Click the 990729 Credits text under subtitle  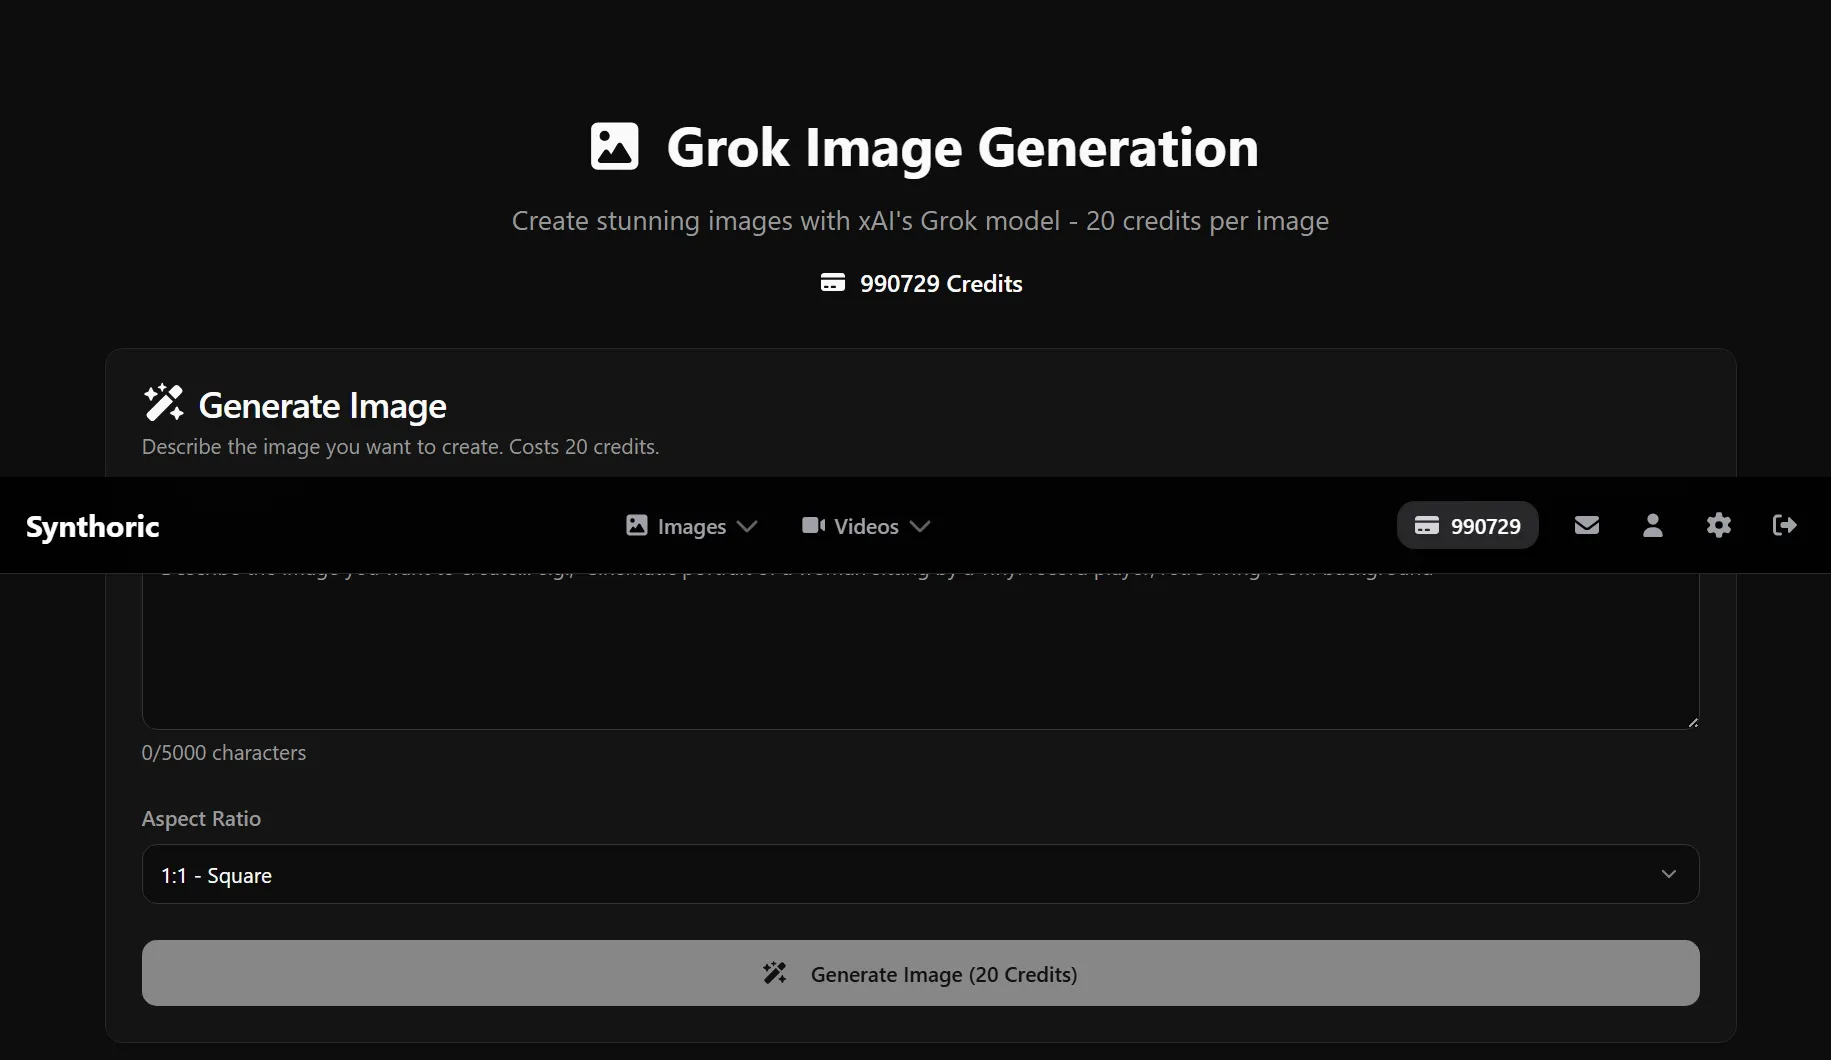pos(941,284)
